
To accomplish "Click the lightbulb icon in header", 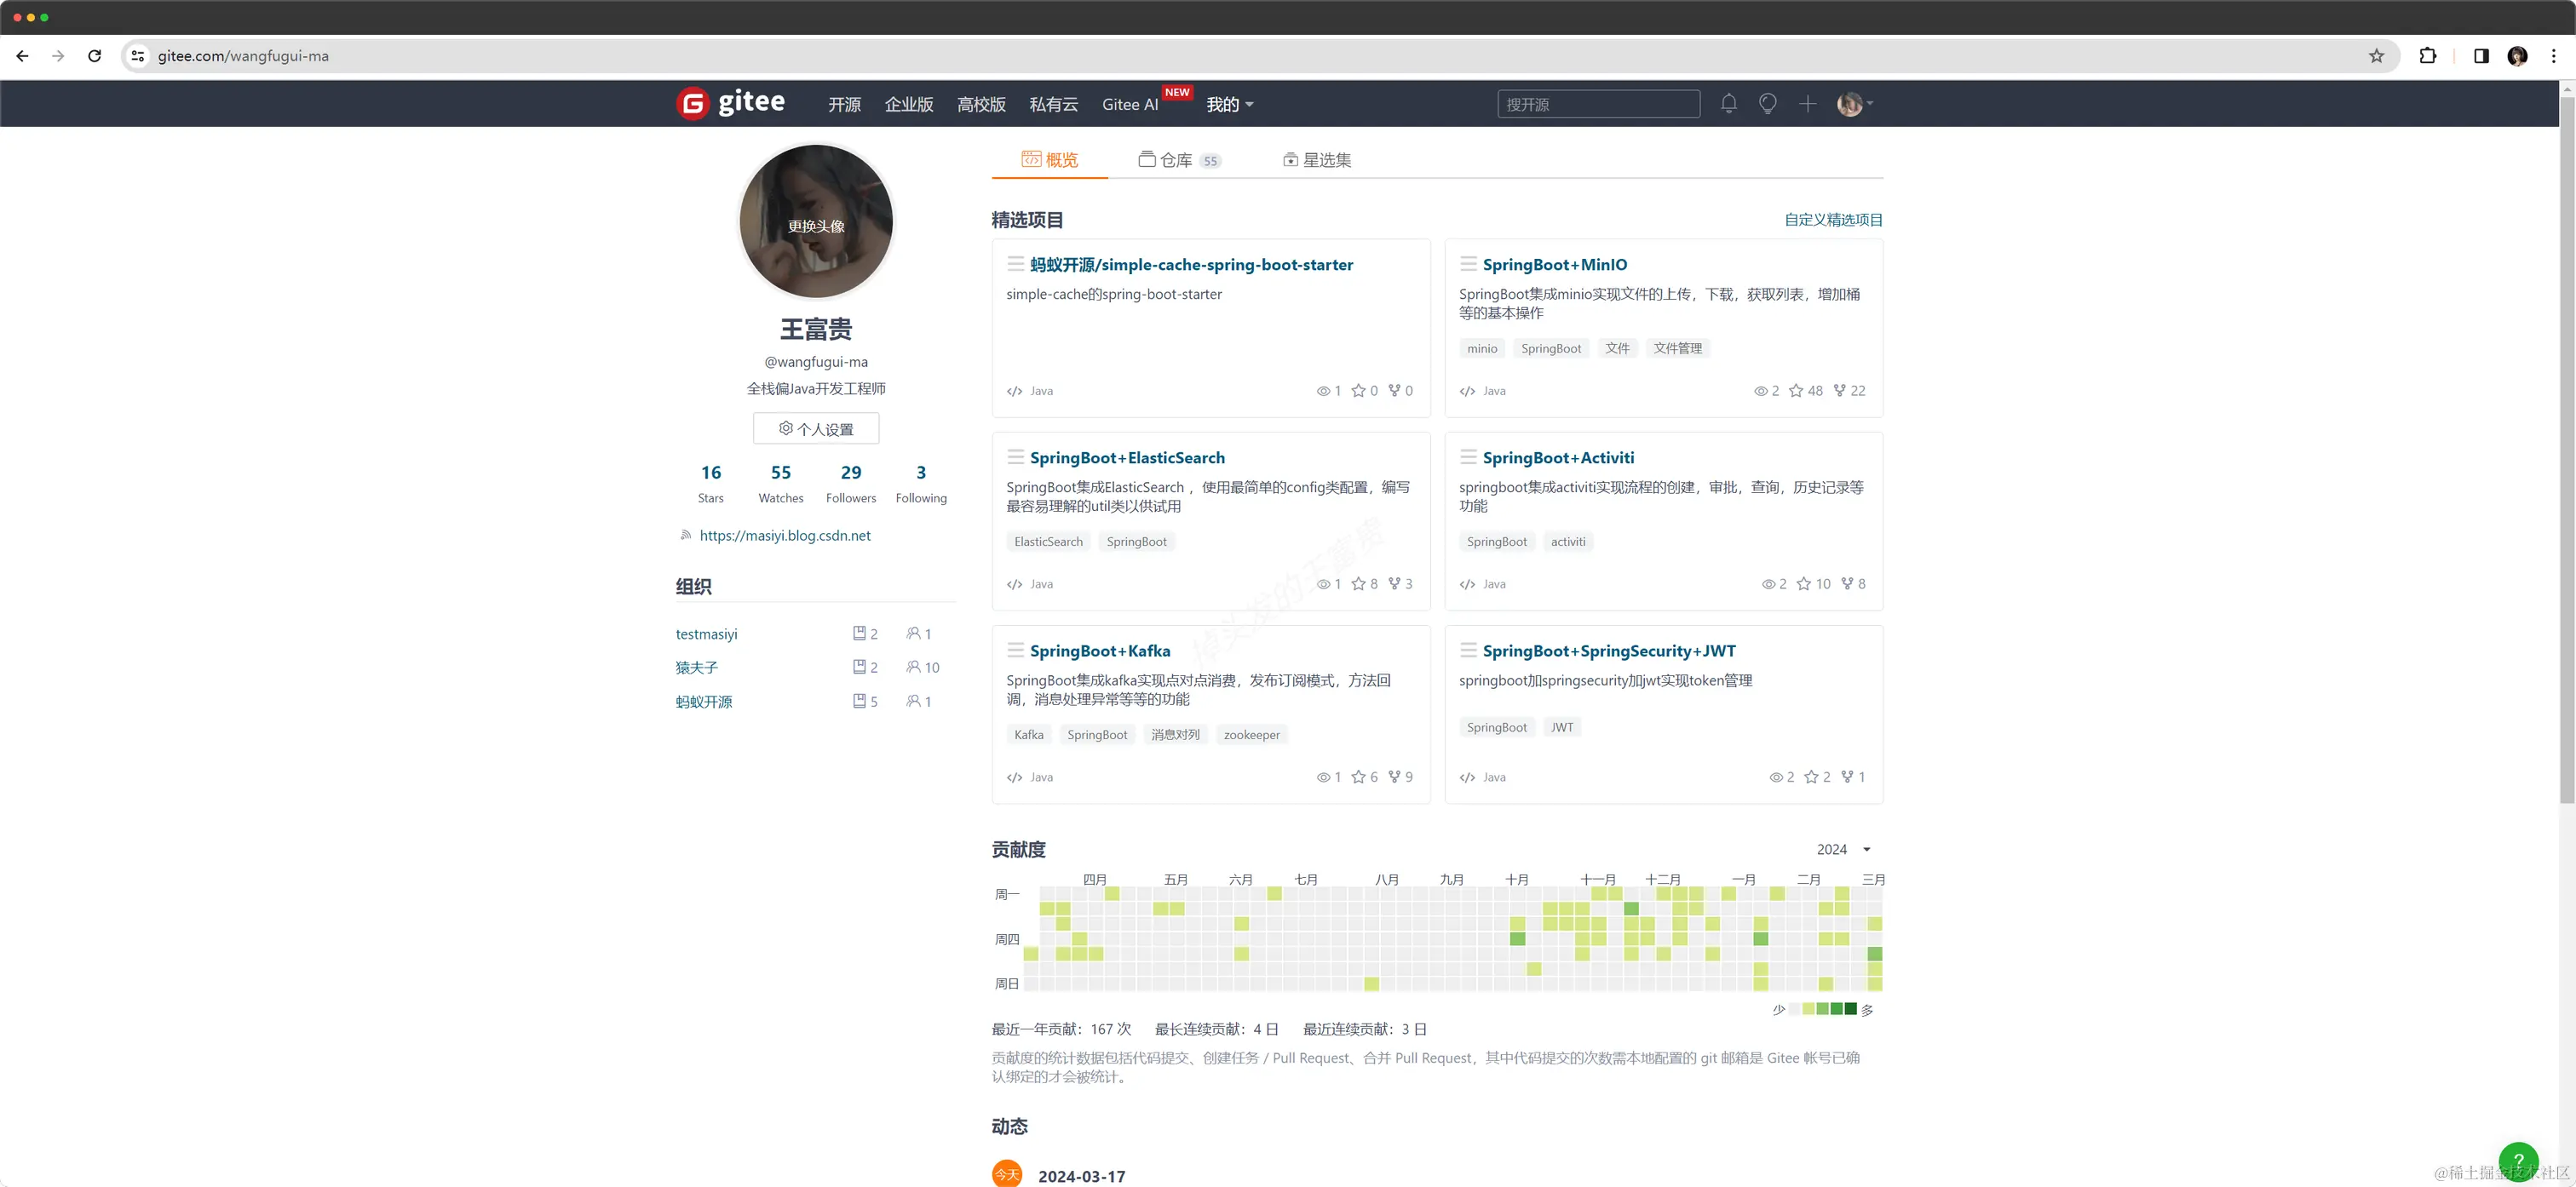I will point(1767,104).
